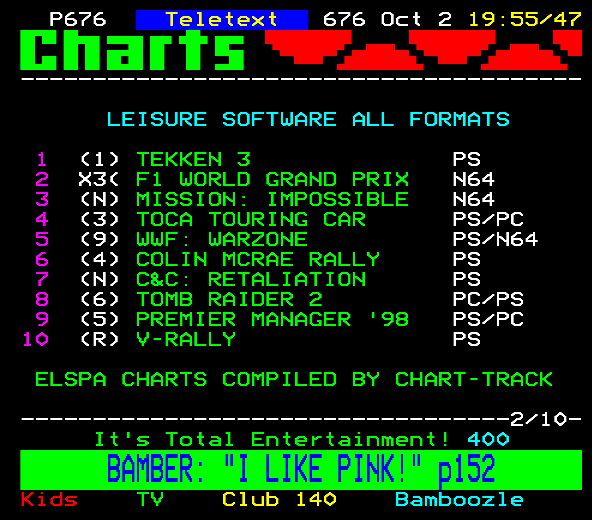Click the P676 page number

[x=78, y=20]
